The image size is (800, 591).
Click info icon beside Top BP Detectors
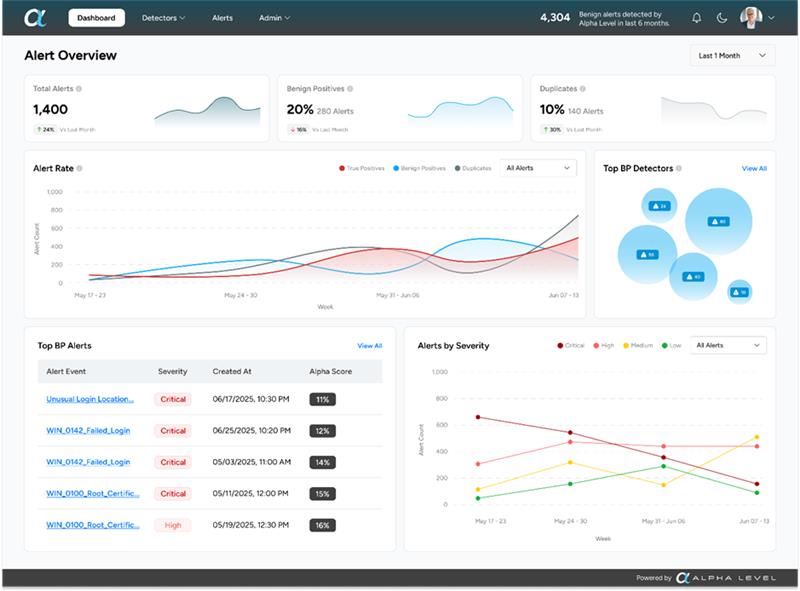pos(680,169)
